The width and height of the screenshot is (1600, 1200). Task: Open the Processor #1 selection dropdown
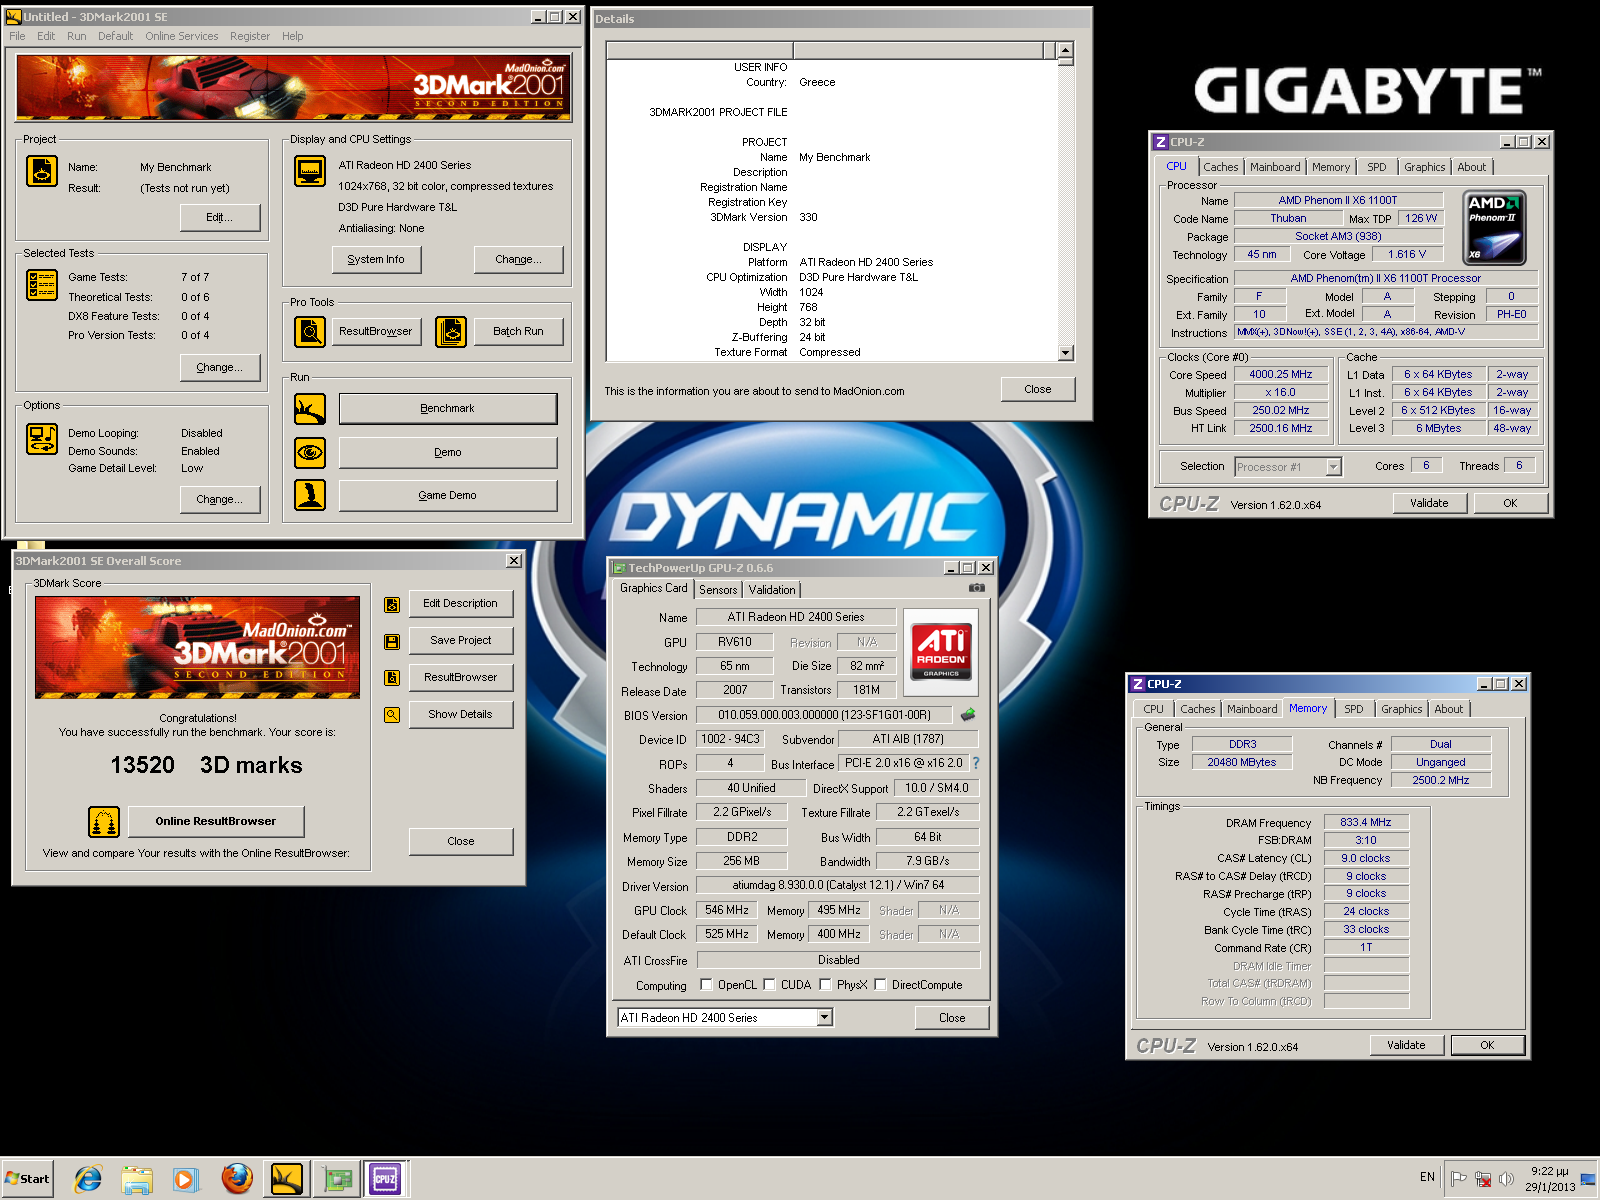click(1333, 467)
